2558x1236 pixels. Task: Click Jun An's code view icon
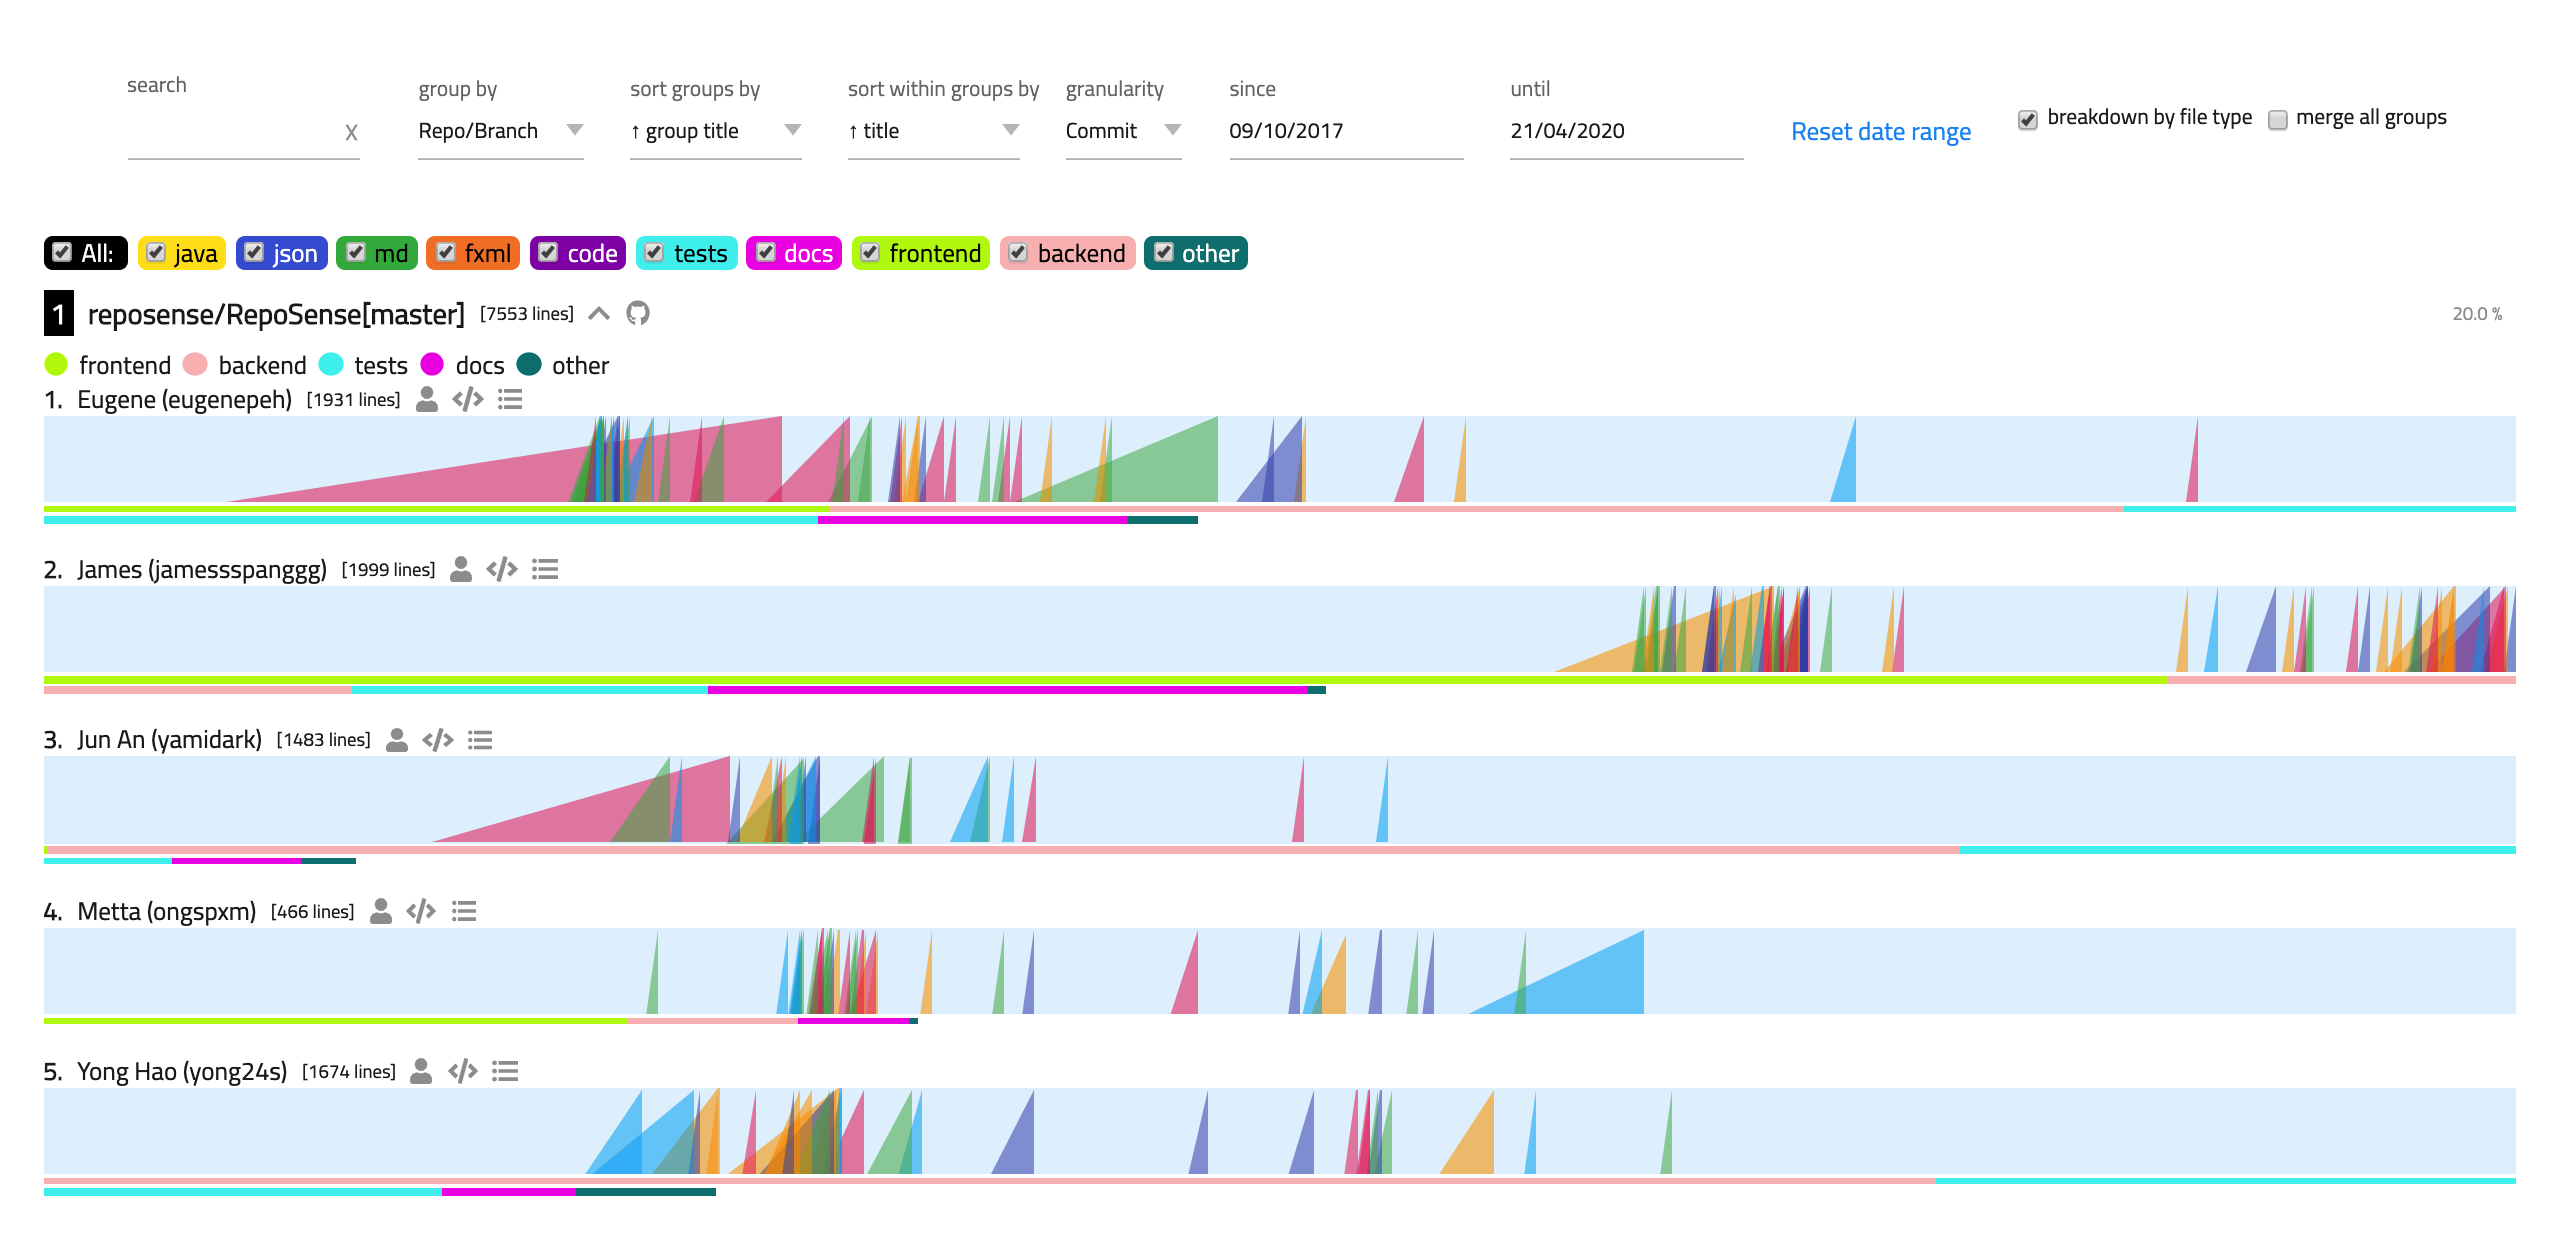point(438,740)
